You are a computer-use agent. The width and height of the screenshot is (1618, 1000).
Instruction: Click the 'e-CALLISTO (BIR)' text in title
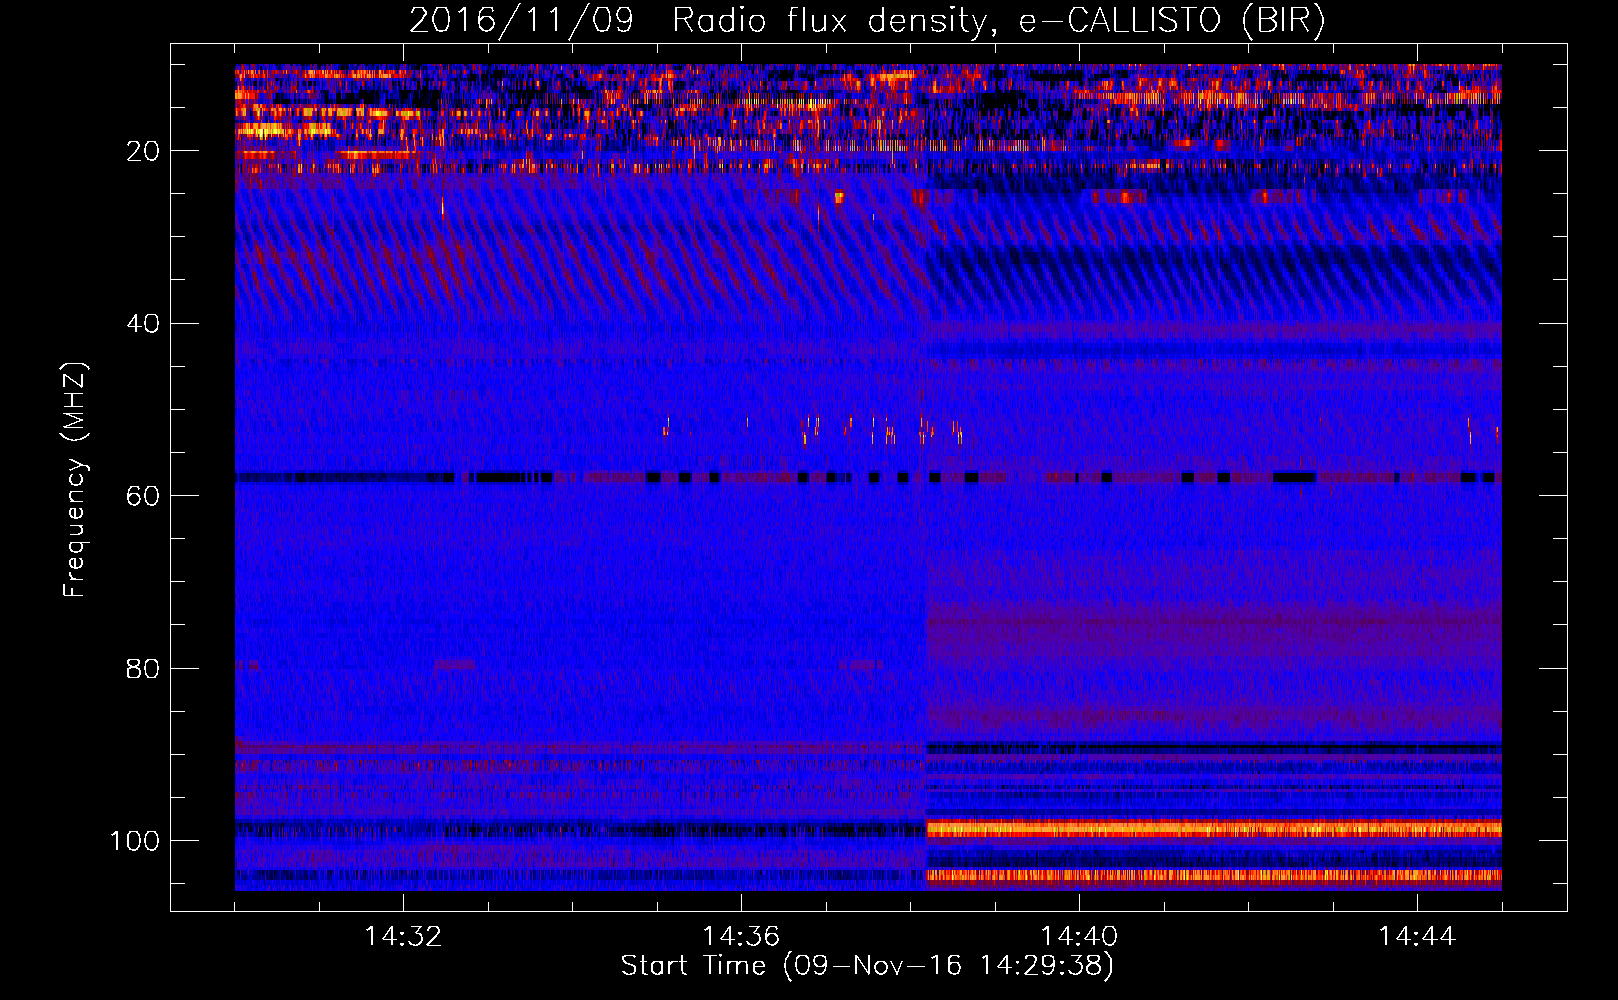1171,21
